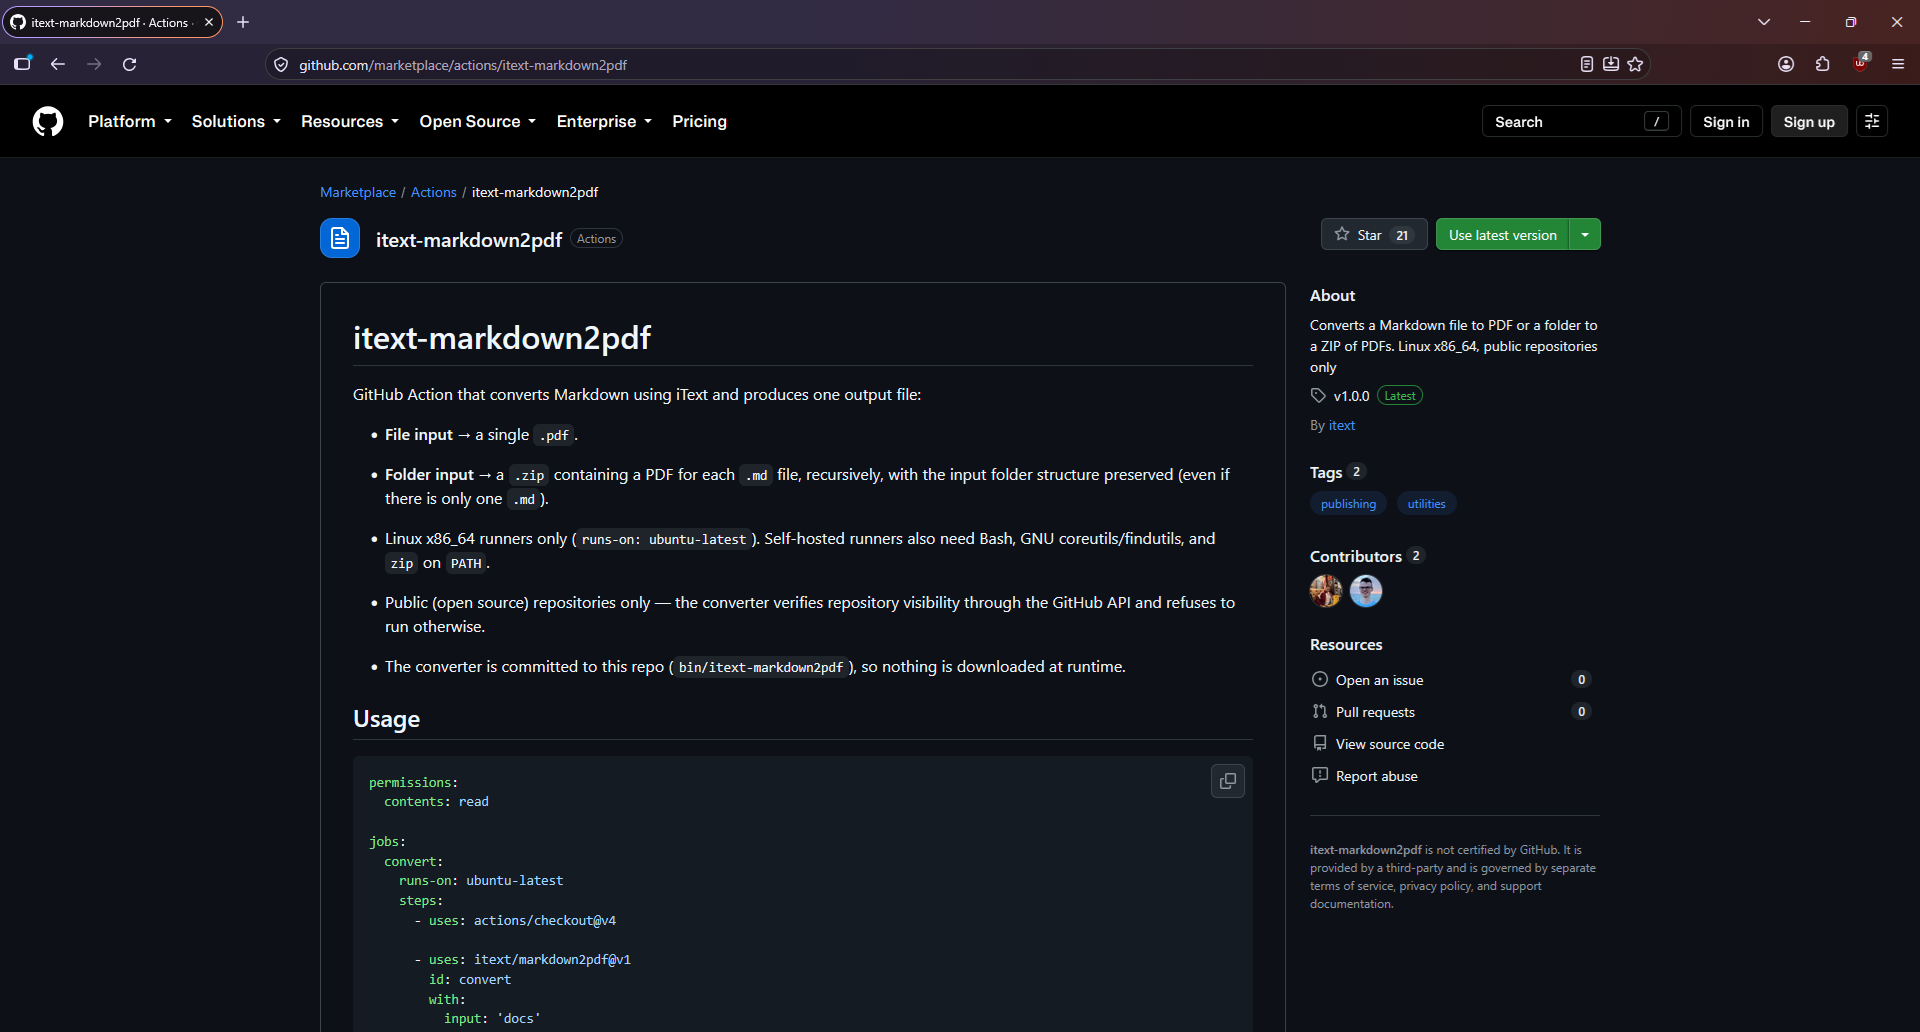Click the first contributor avatar
Viewport: 1920px width, 1032px height.
click(1326, 591)
